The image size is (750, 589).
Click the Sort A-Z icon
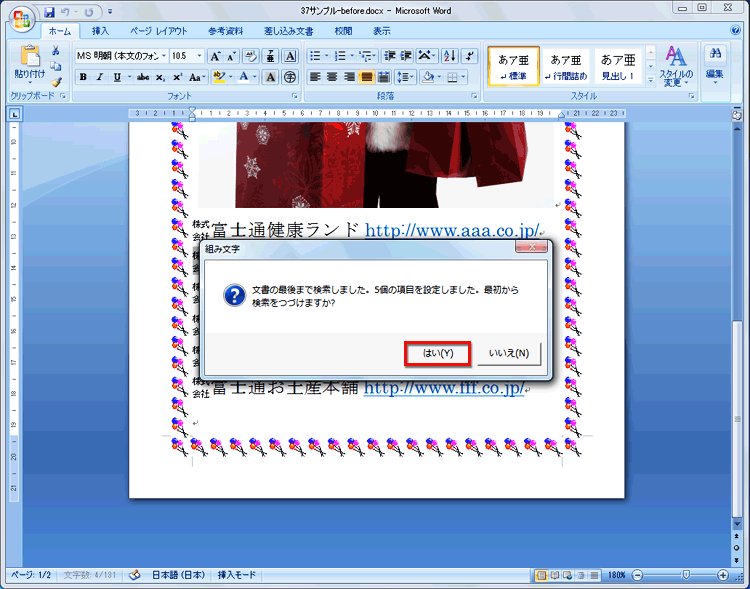[x=450, y=56]
